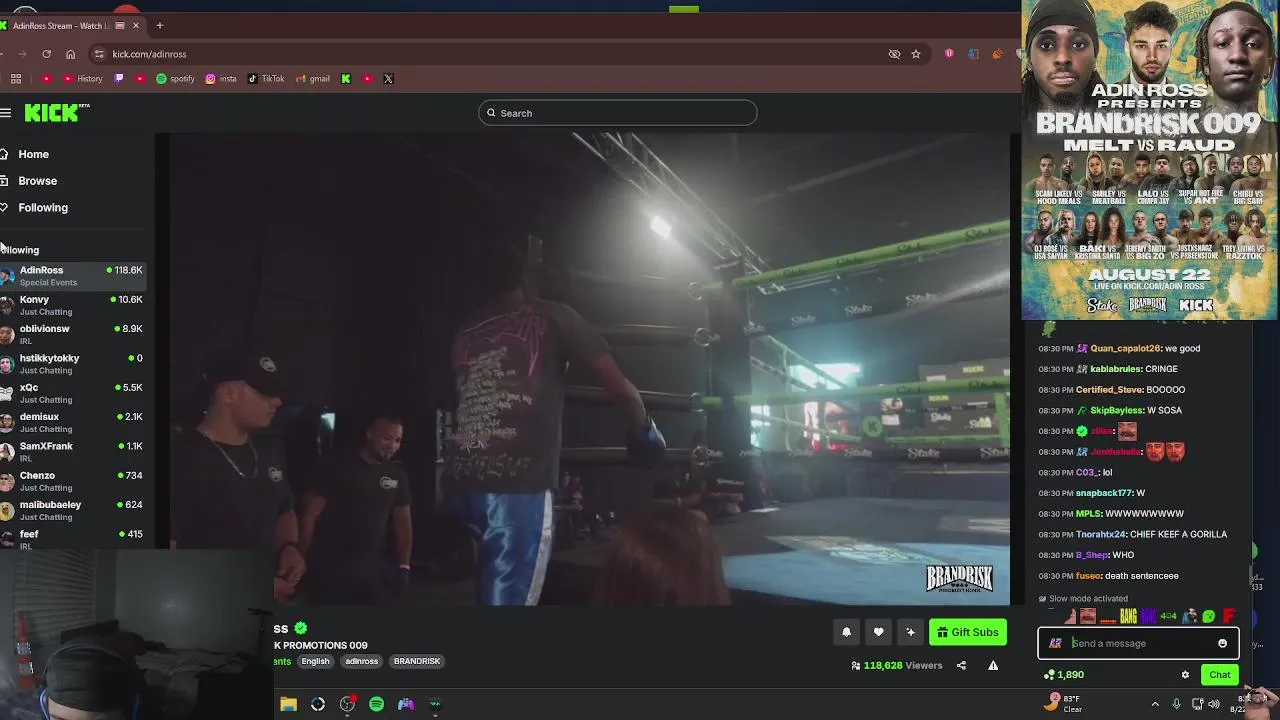Click the taskbar microphone icon
1280x720 pixels.
[x=1176, y=704]
